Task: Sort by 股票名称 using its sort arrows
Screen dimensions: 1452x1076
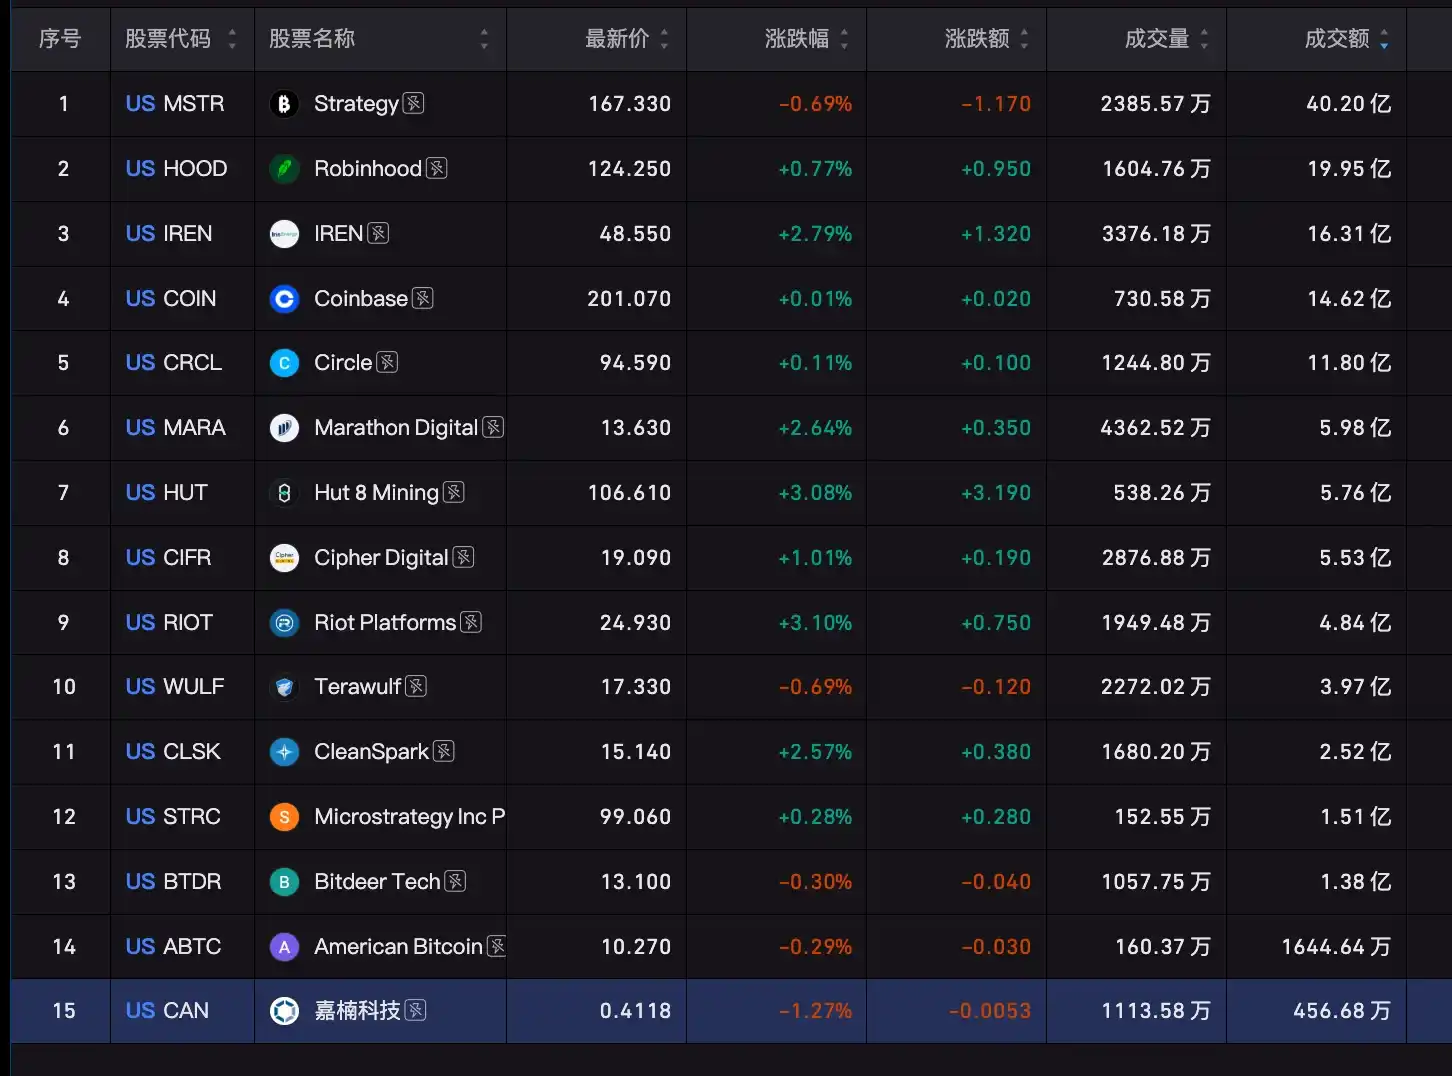Action: point(484,39)
